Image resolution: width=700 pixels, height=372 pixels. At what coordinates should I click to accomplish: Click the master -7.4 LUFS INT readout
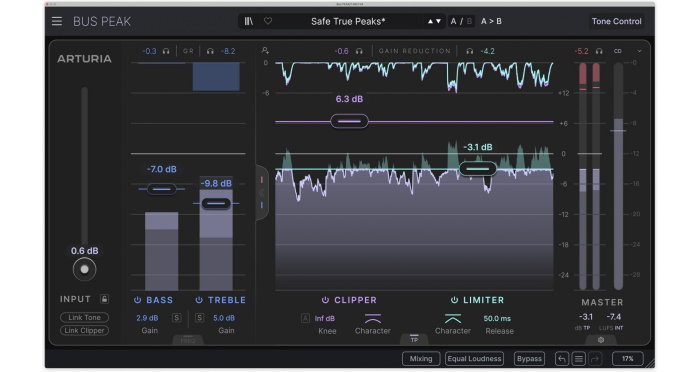tap(613, 317)
